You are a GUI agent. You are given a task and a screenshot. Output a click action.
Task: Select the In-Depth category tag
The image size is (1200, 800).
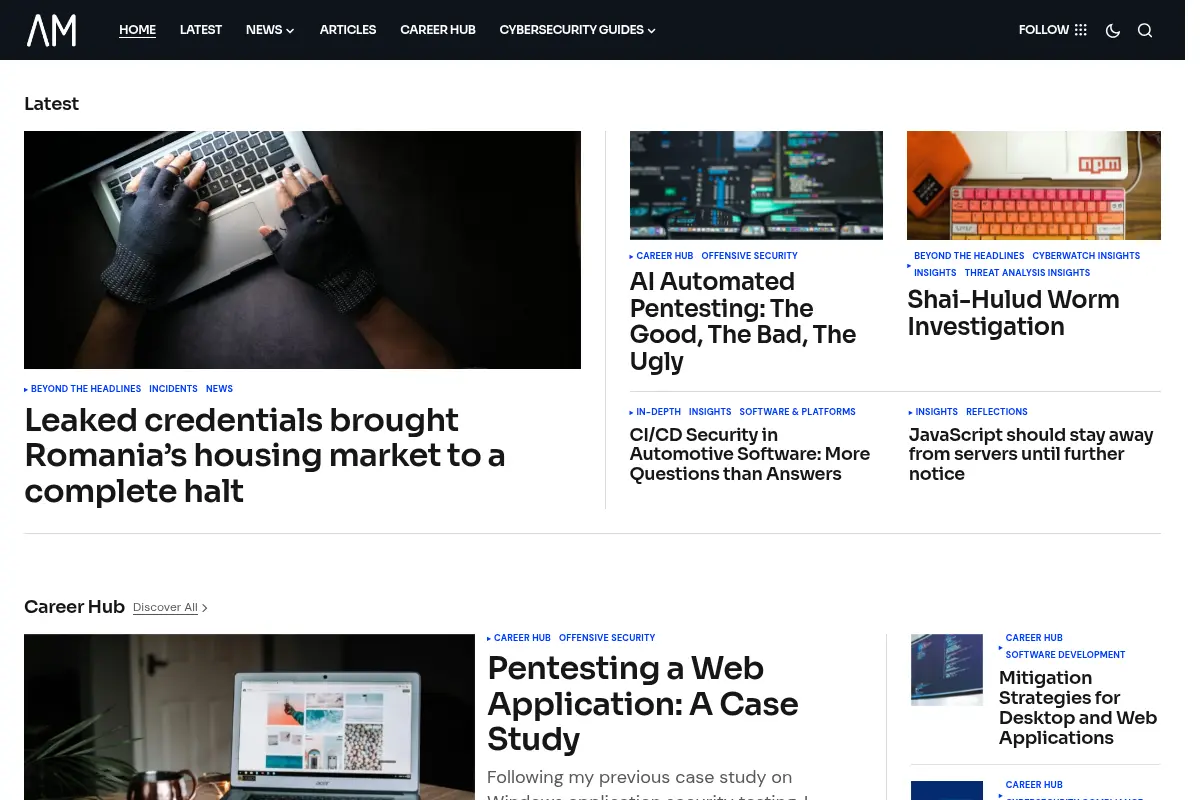659,412
